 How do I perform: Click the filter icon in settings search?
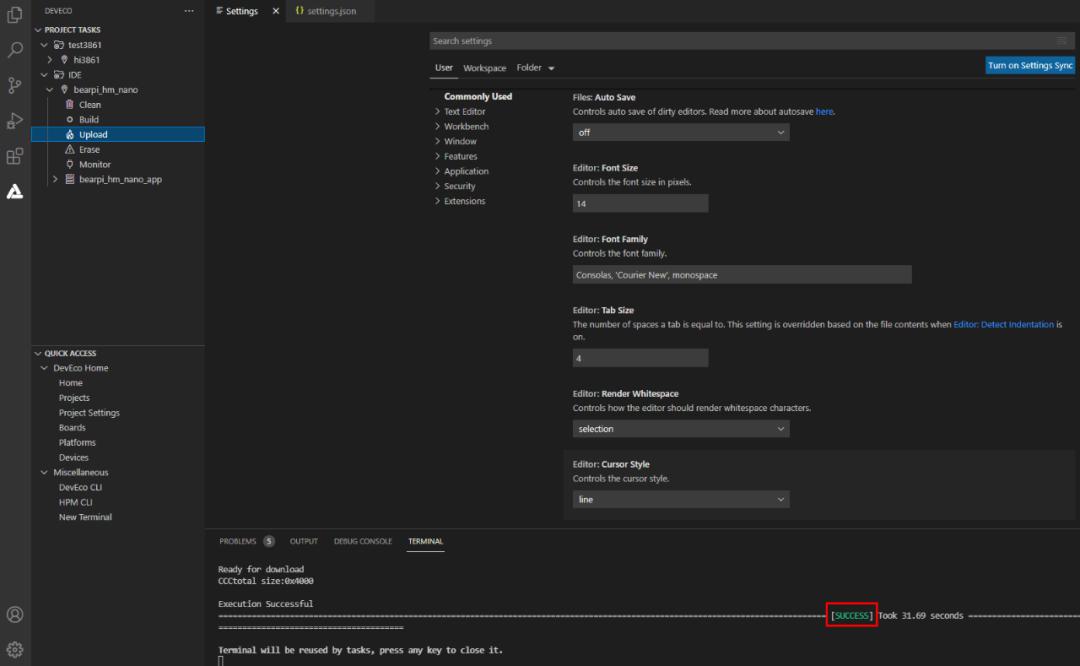pyautogui.click(x=1062, y=41)
